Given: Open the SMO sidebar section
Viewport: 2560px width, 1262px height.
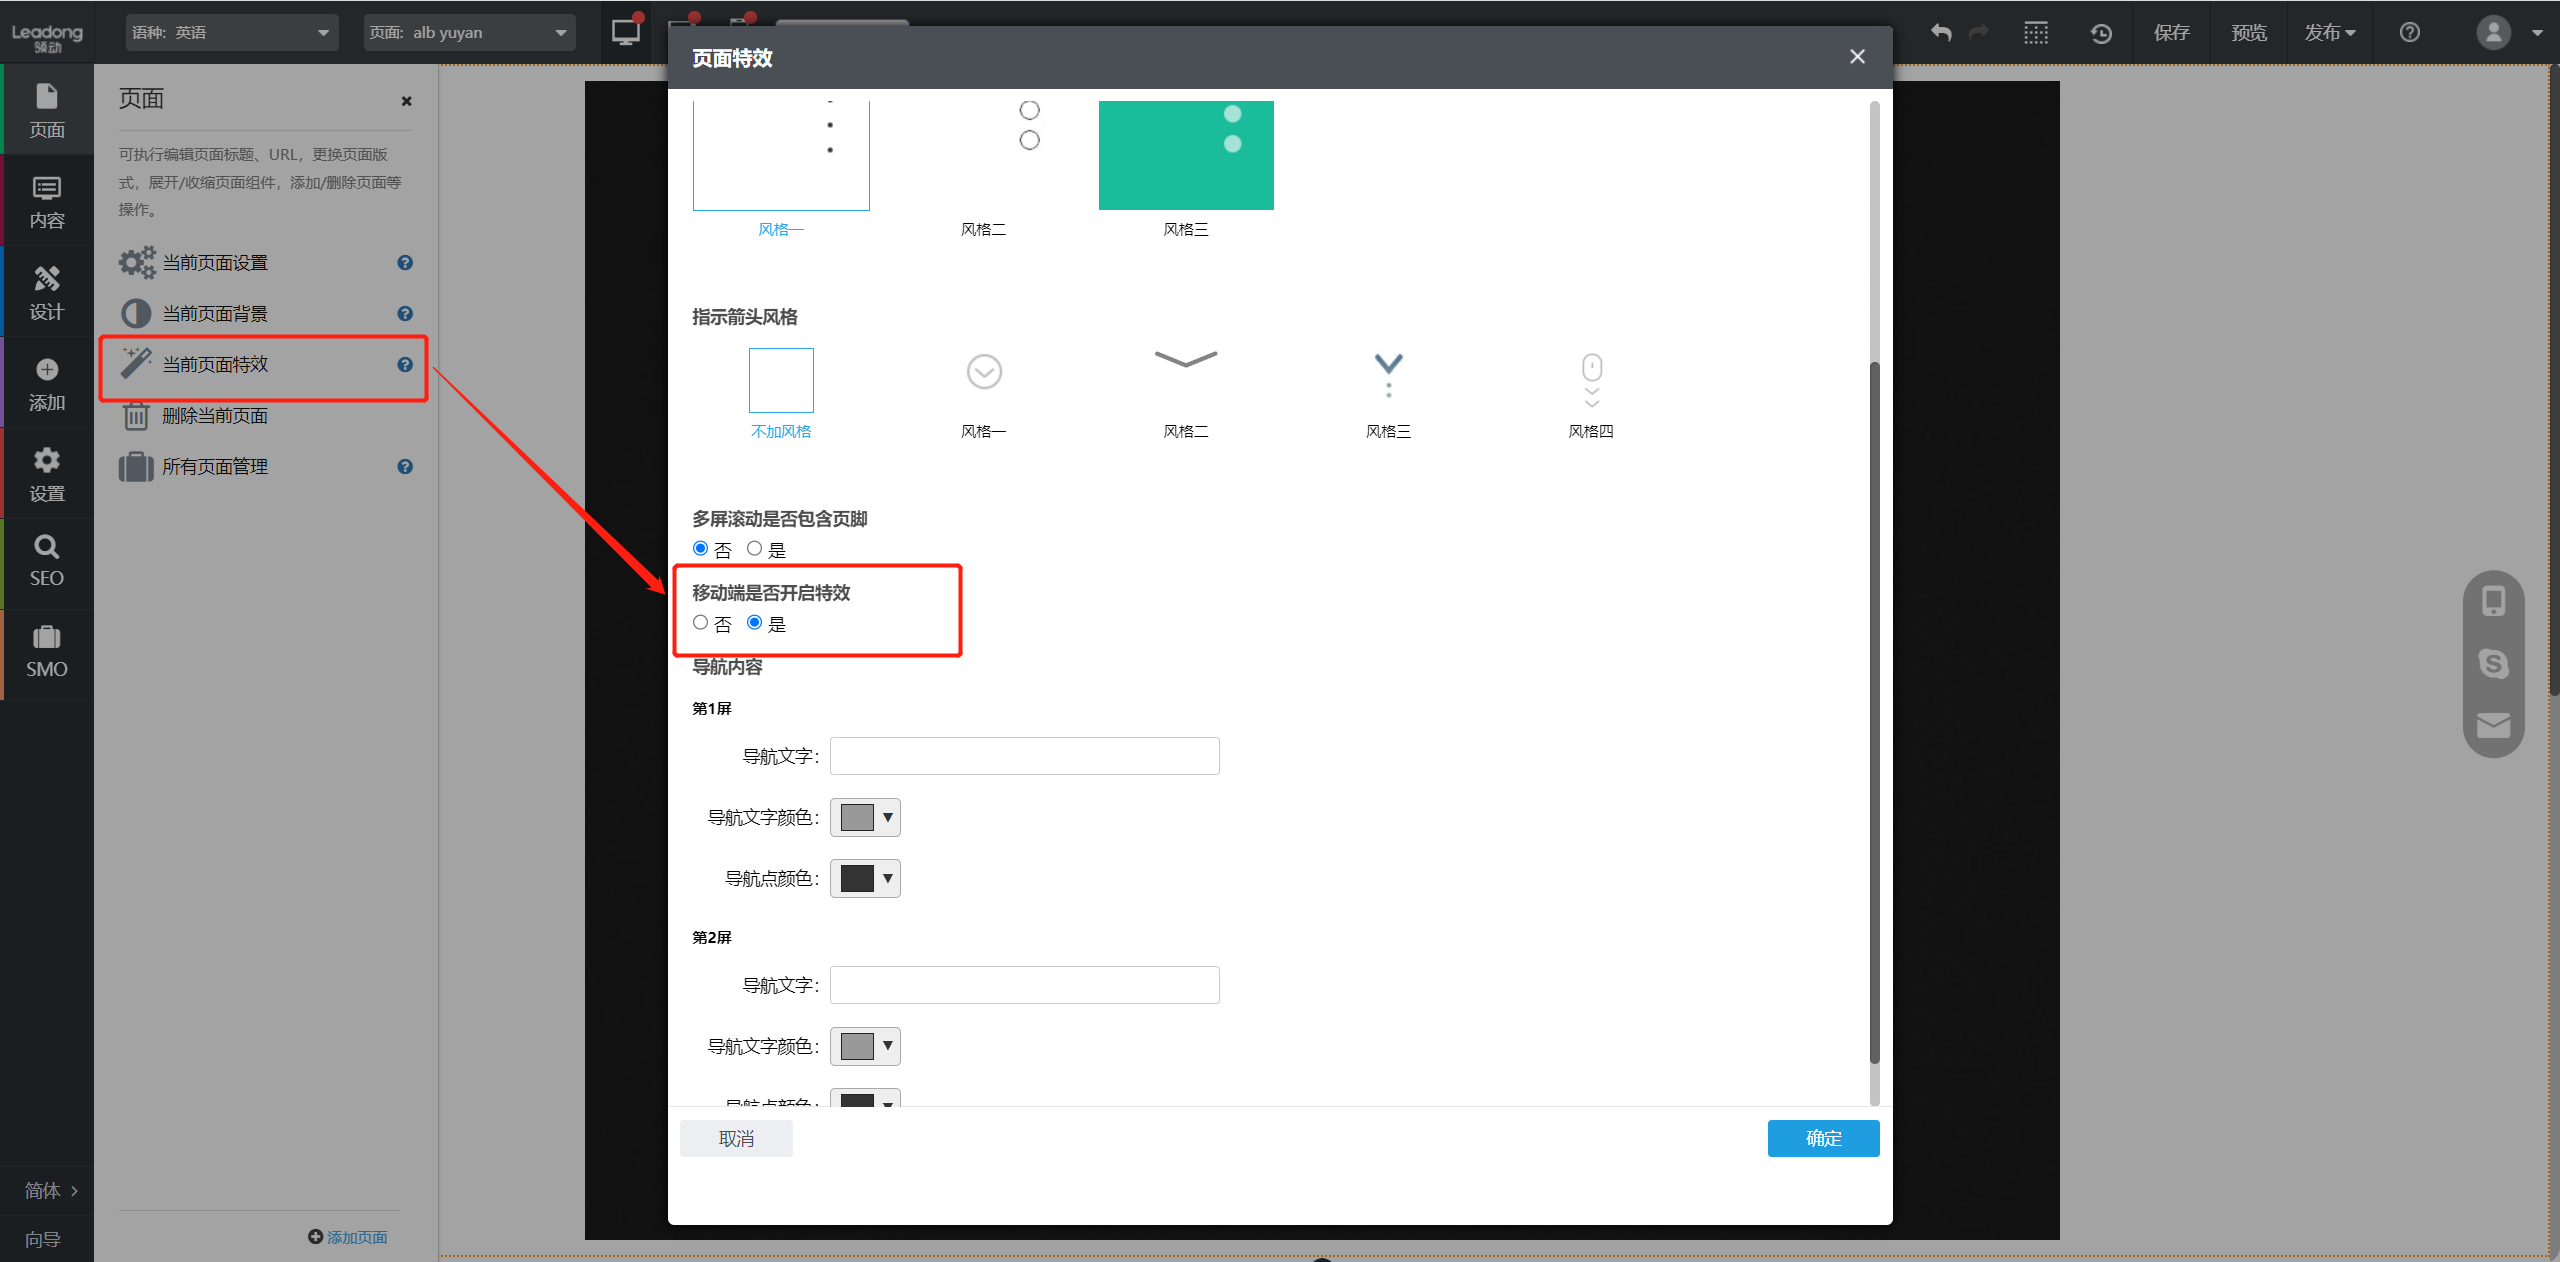Looking at the screenshot, I should point(46,652).
